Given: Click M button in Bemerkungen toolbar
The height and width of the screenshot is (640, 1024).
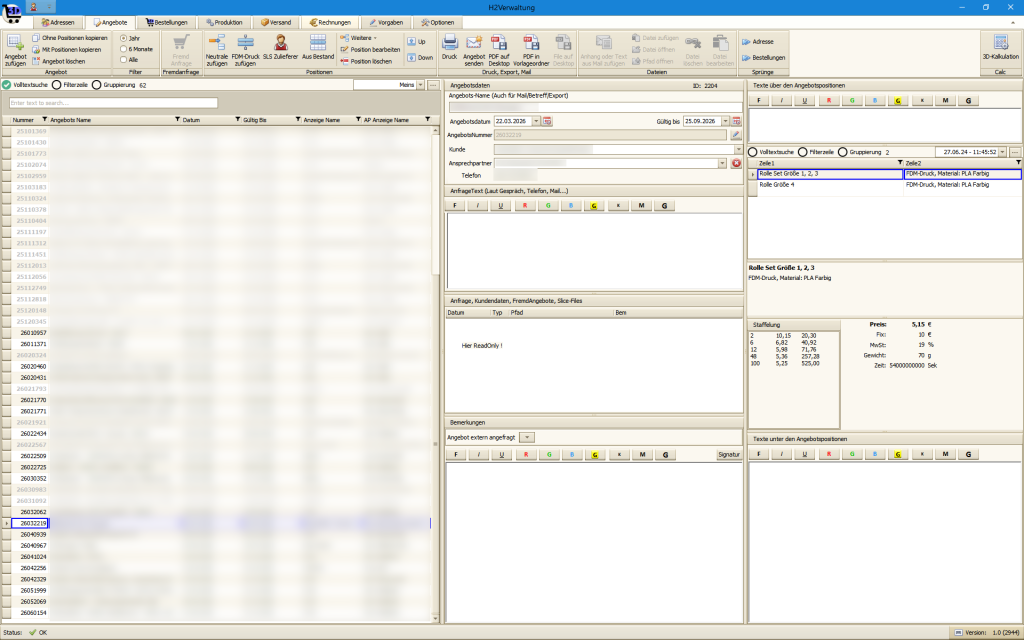Looking at the screenshot, I should coord(643,455).
